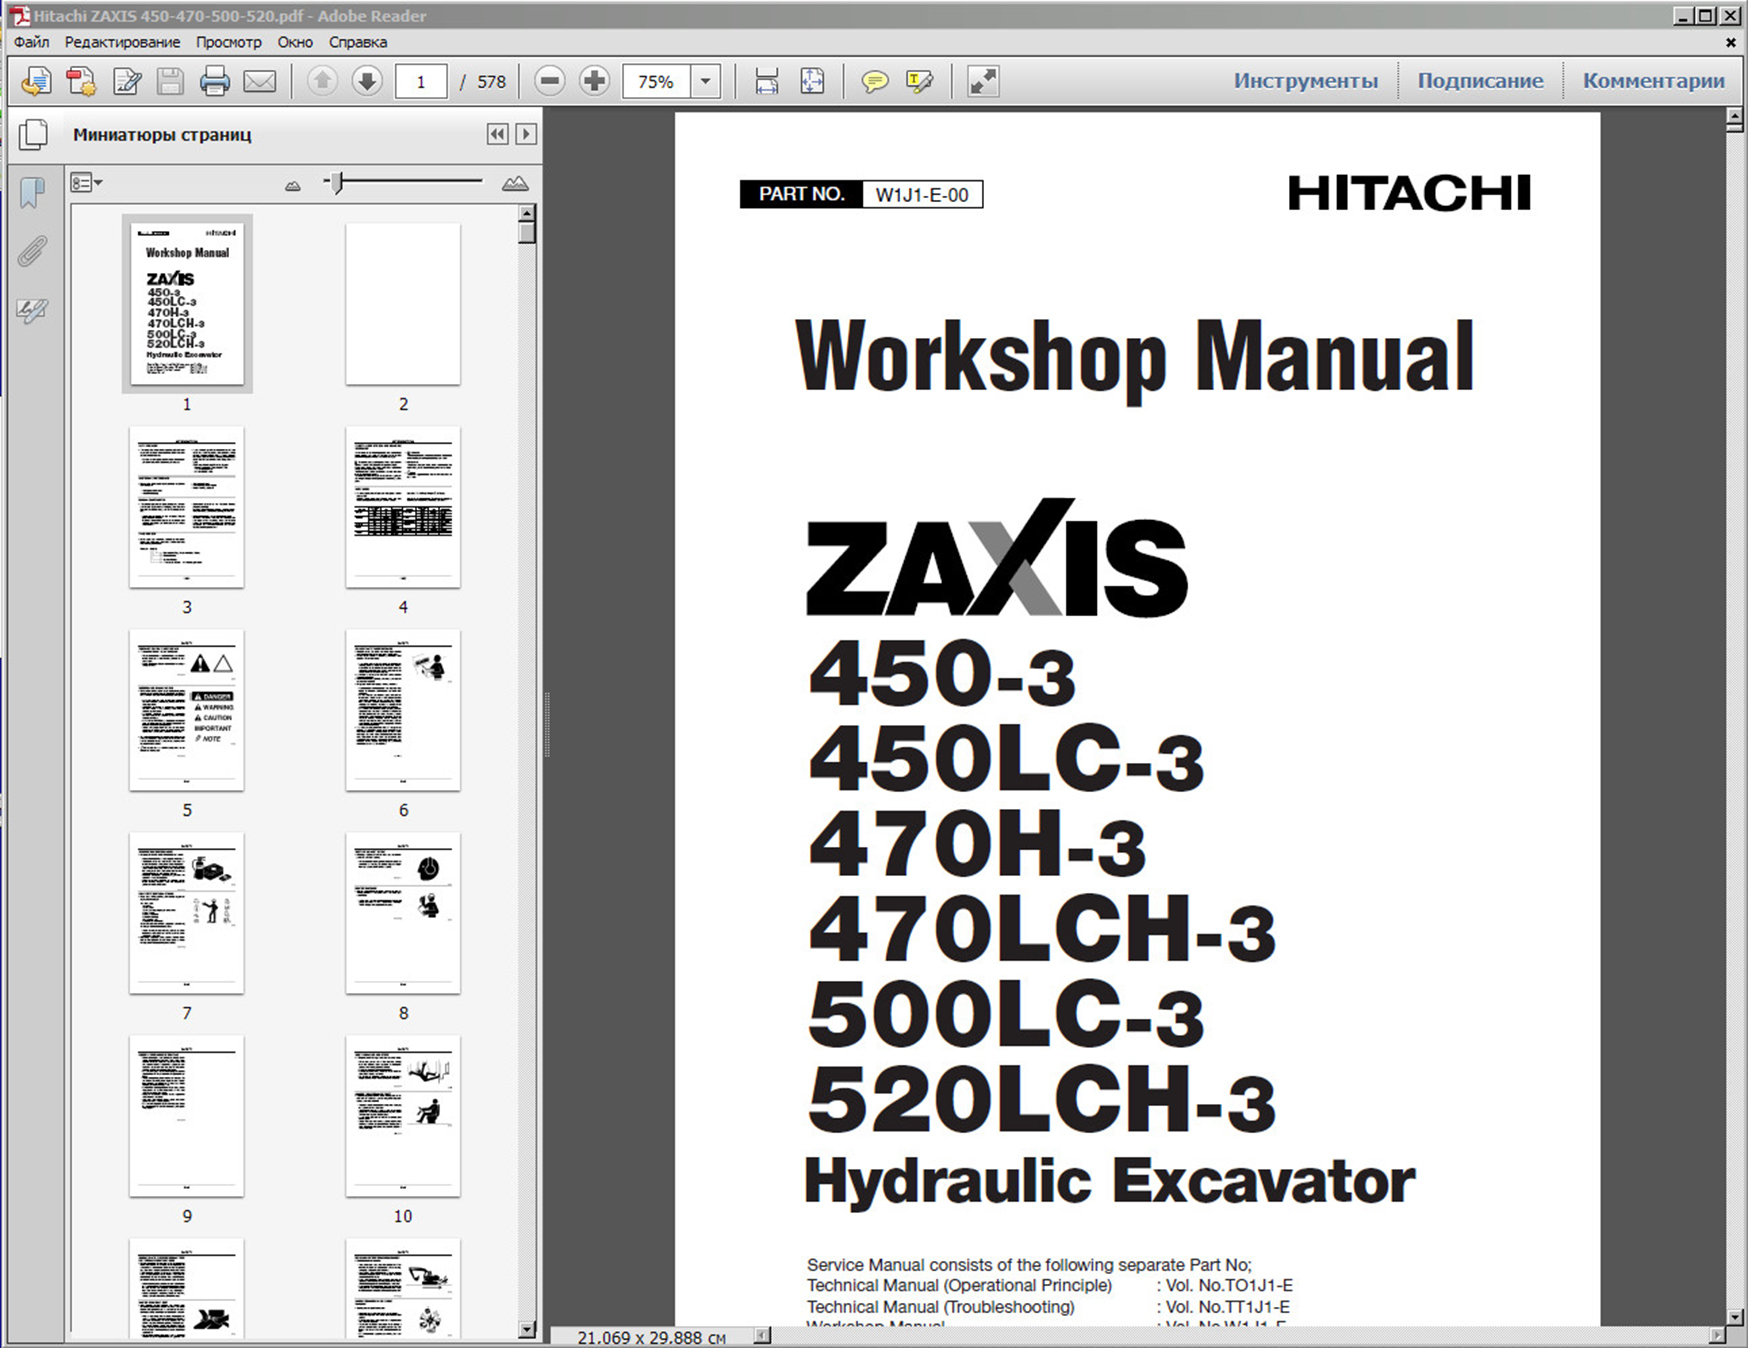This screenshot has width=1748, height=1348.
Task: Add a sticky note comment
Action: click(874, 81)
